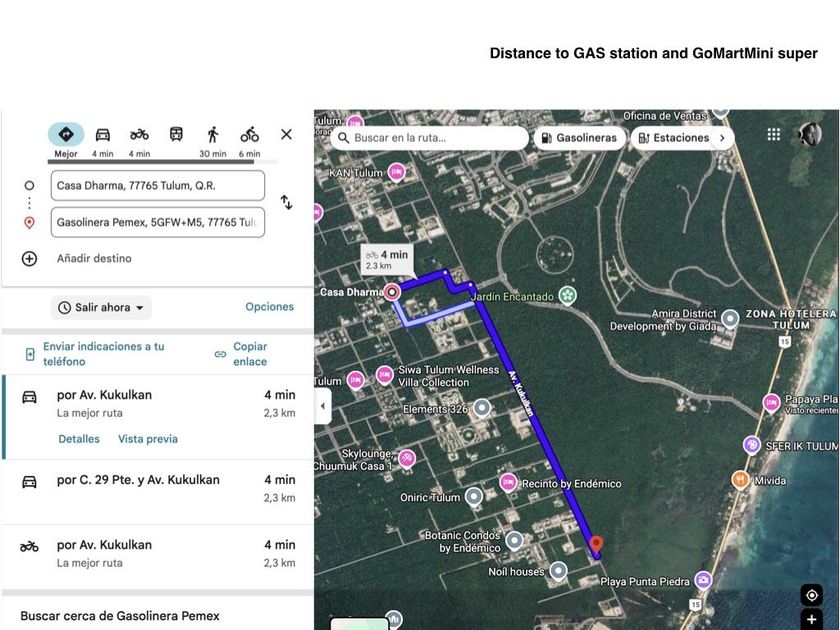Viewport: 840px width, 630px height.
Task: Click the Amira District marker
Action: (x=730, y=319)
